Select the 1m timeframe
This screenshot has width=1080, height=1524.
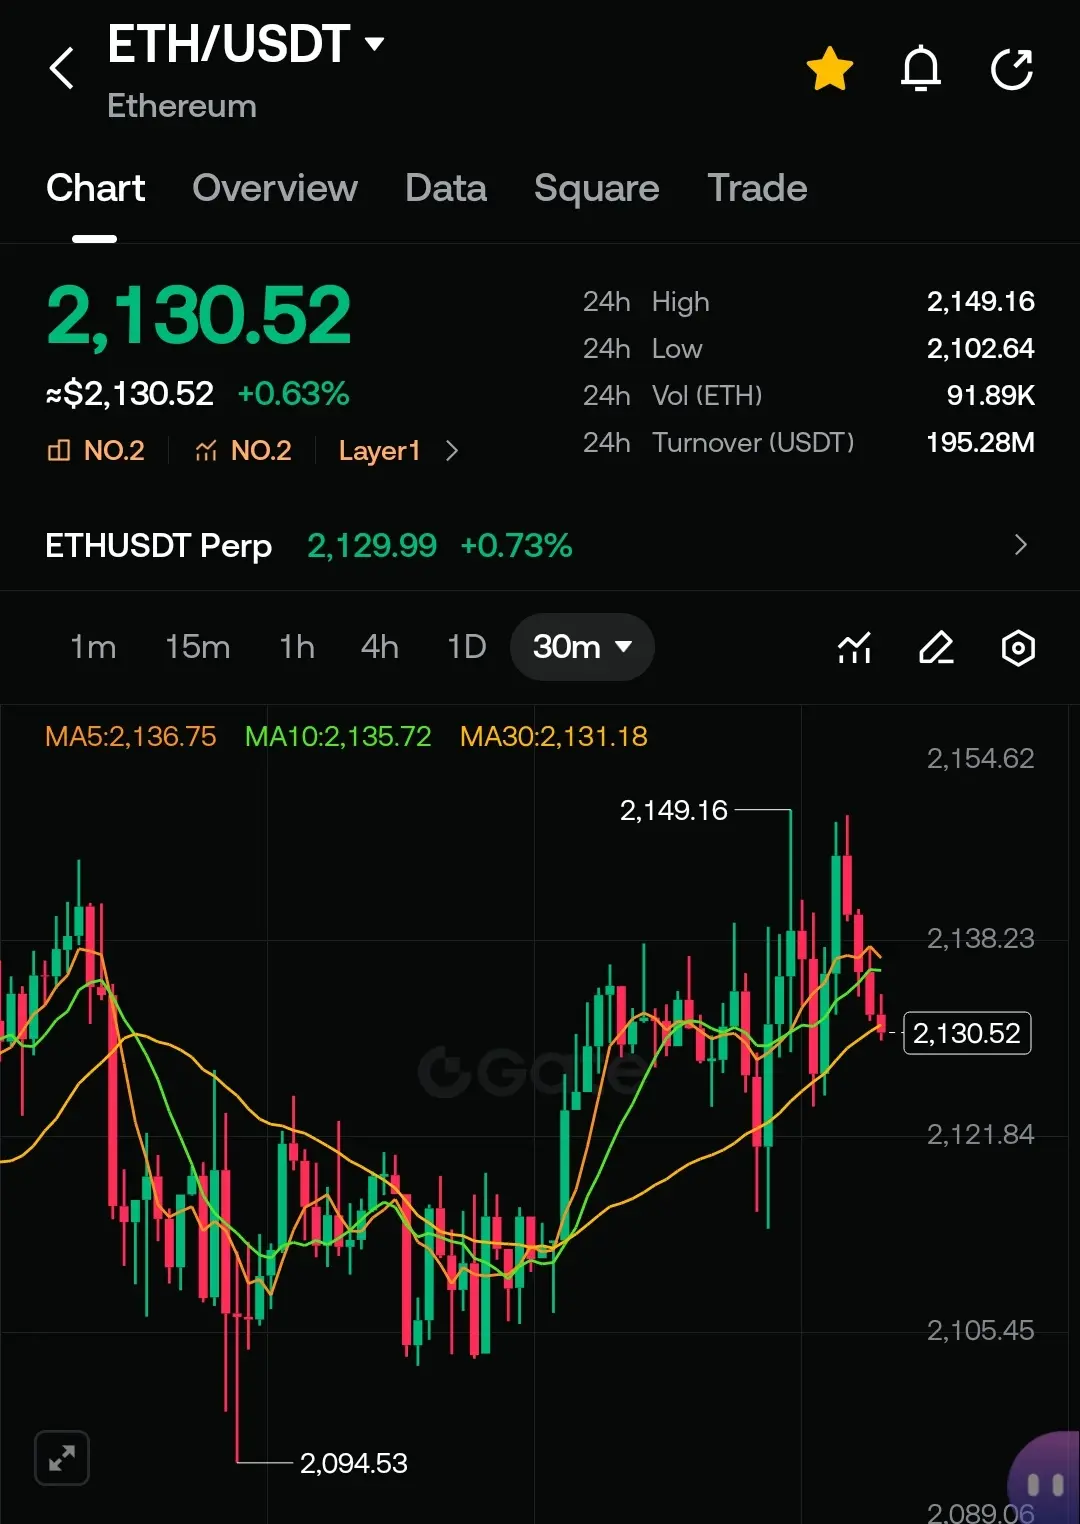(x=93, y=647)
